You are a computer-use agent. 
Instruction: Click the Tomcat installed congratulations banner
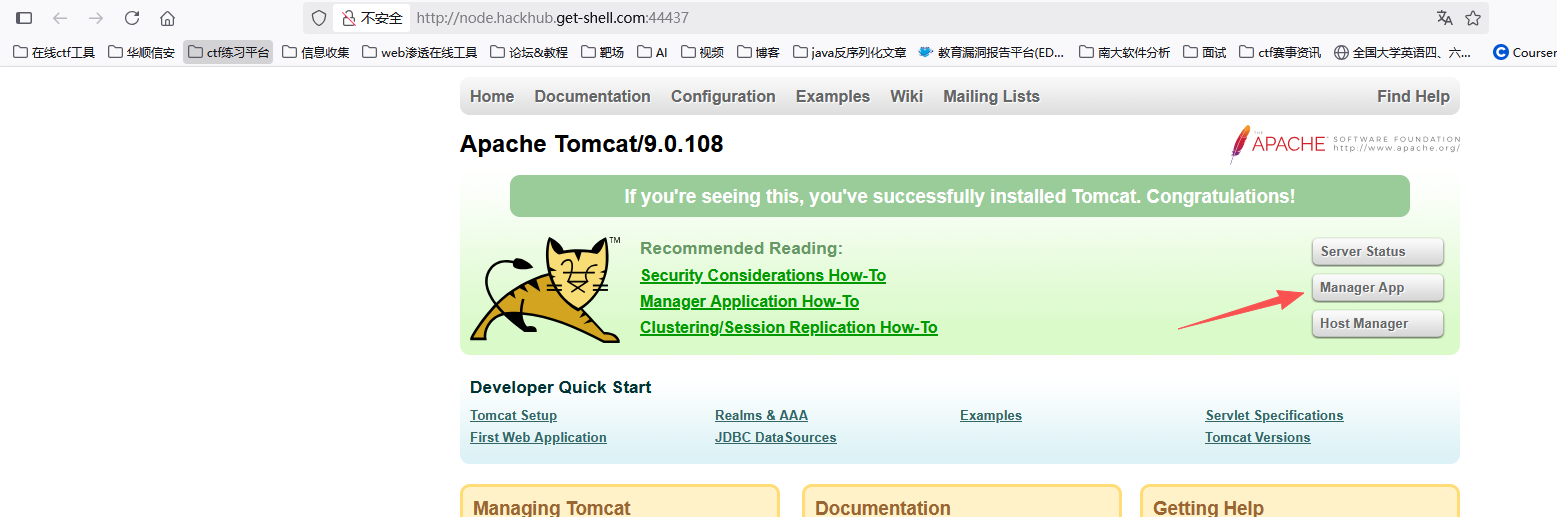point(959,196)
